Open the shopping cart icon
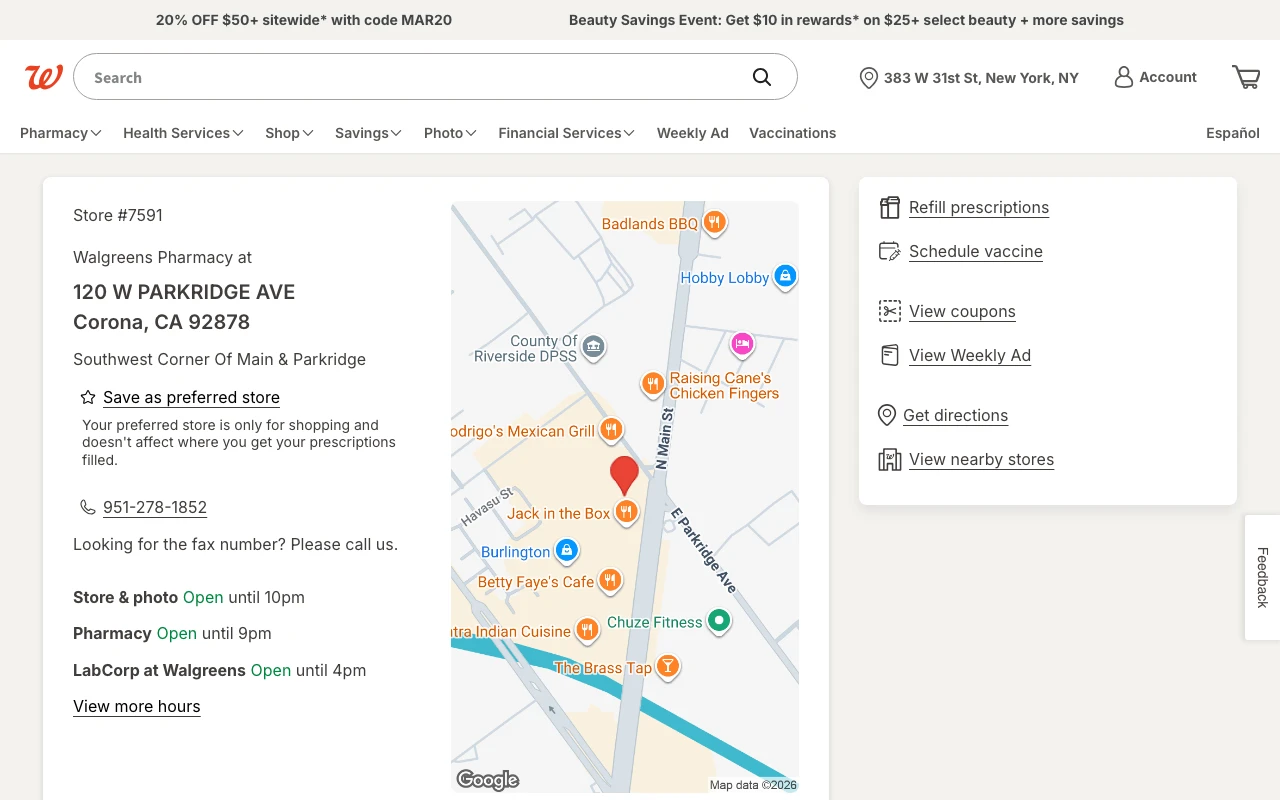Viewport: 1280px width, 800px height. pyautogui.click(x=1246, y=77)
